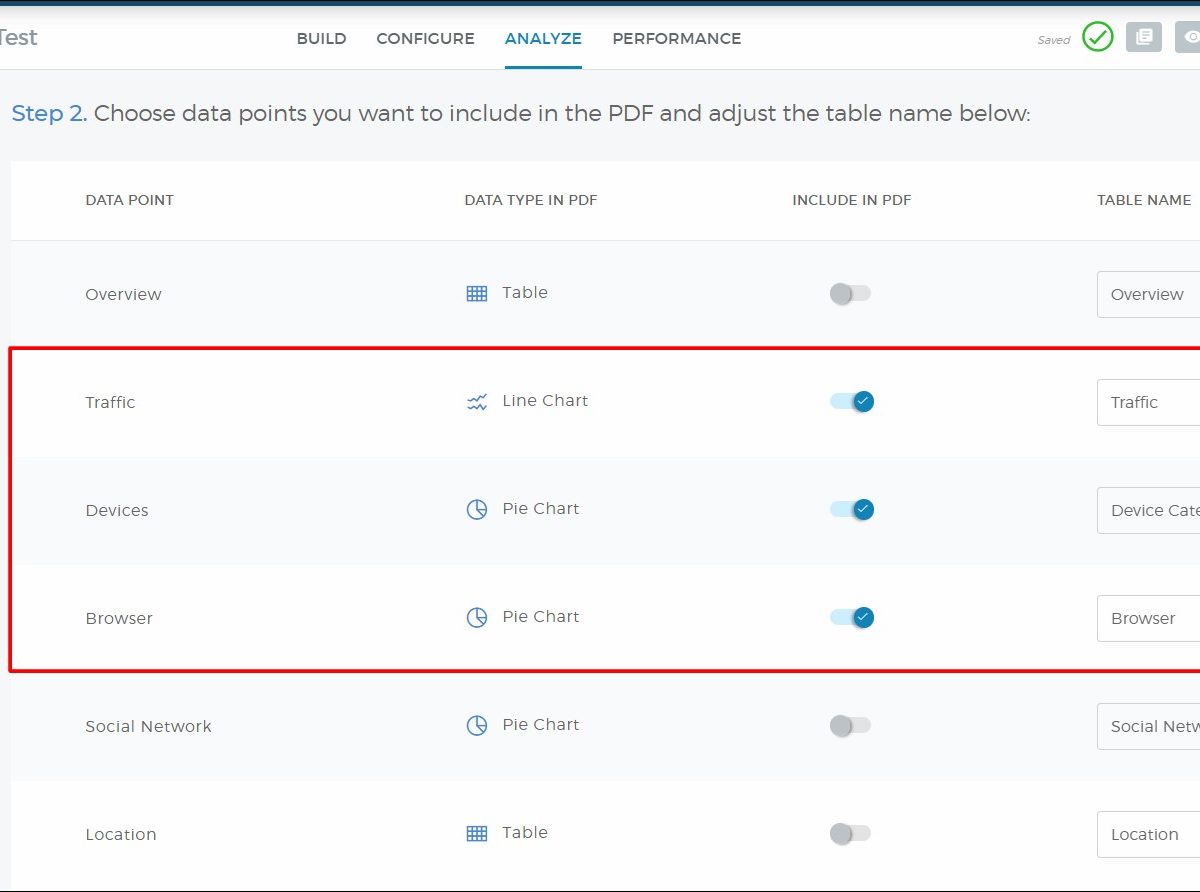Click the green saved checkmark icon

click(1097, 38)
